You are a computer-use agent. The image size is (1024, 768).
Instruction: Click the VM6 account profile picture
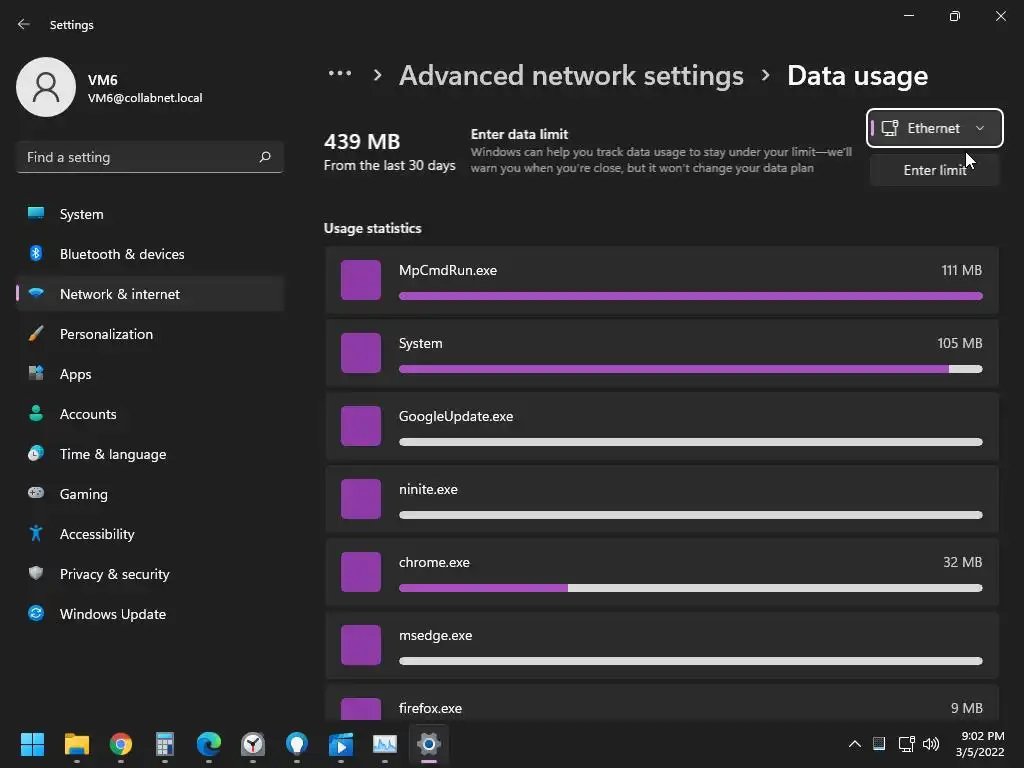click(x=46, y=87)
